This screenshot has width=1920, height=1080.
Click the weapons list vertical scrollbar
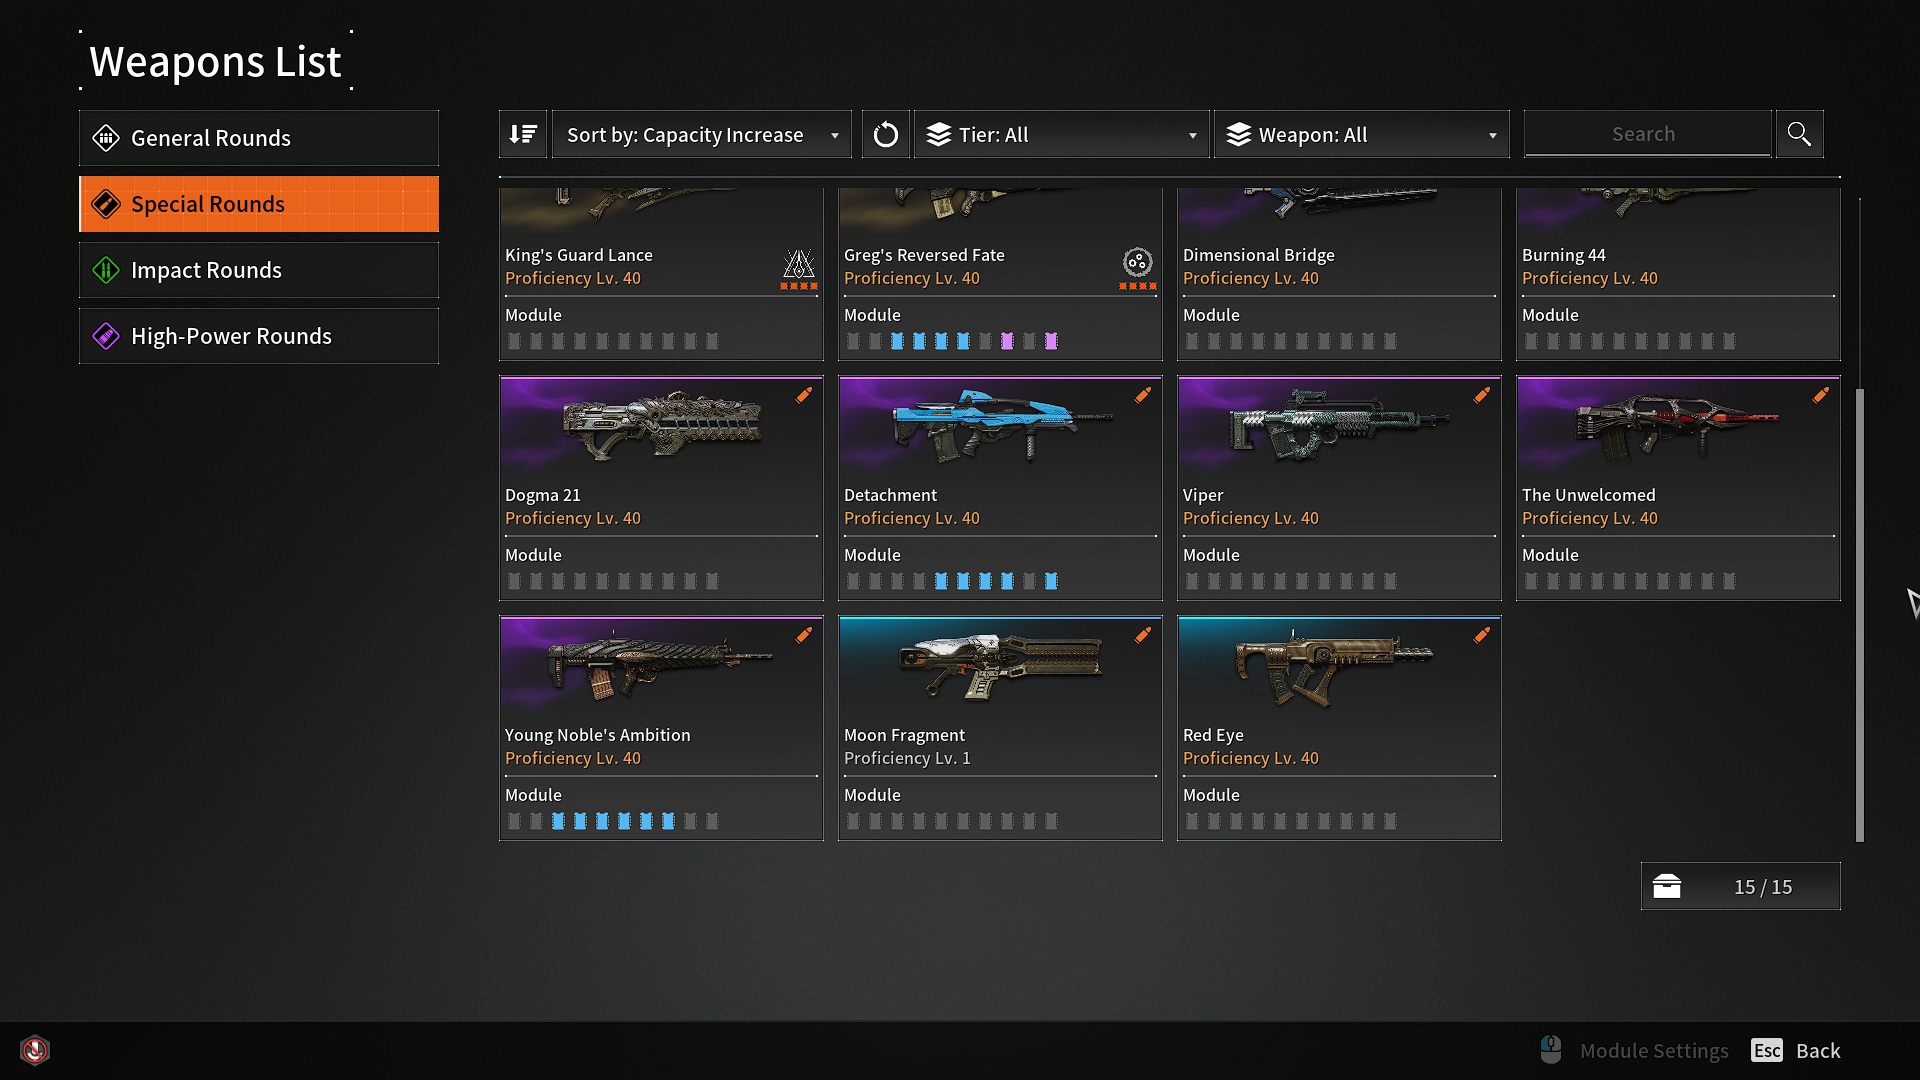coord(1860,615)
